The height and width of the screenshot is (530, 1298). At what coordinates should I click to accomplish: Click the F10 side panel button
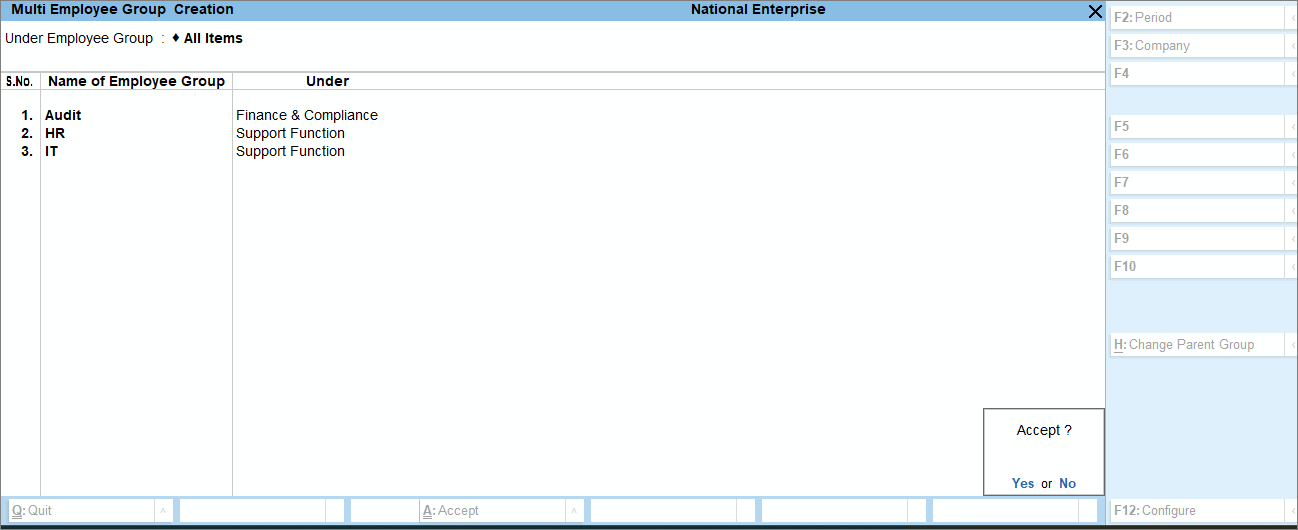pos(1196,267)
